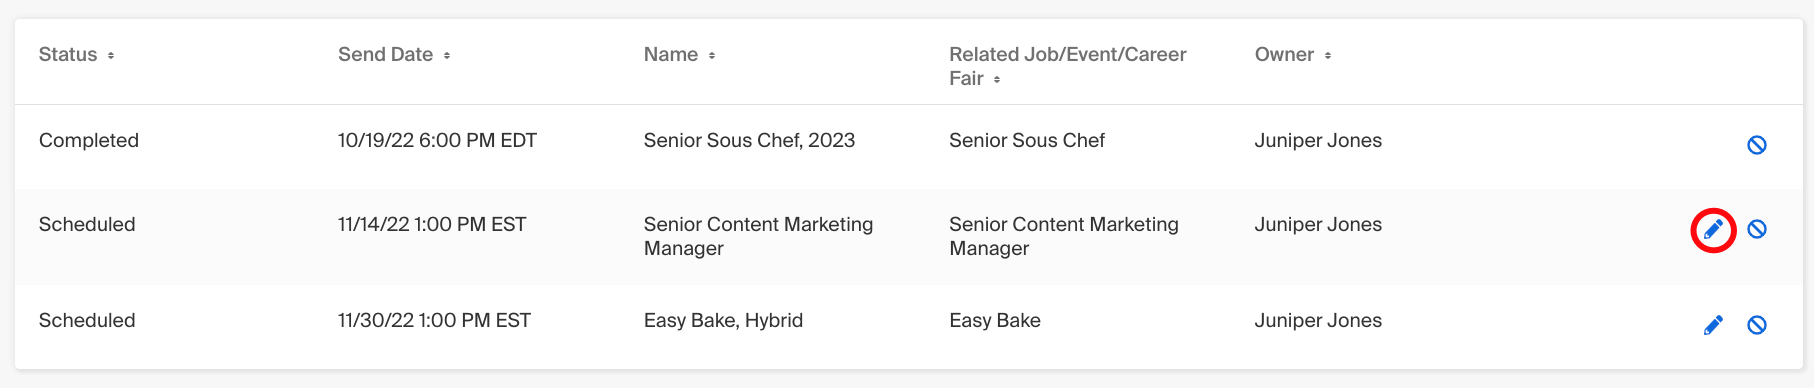Edit the Easy Bake, Hybrid campaign
1814x388 pixels.
tap(1713, 325)
